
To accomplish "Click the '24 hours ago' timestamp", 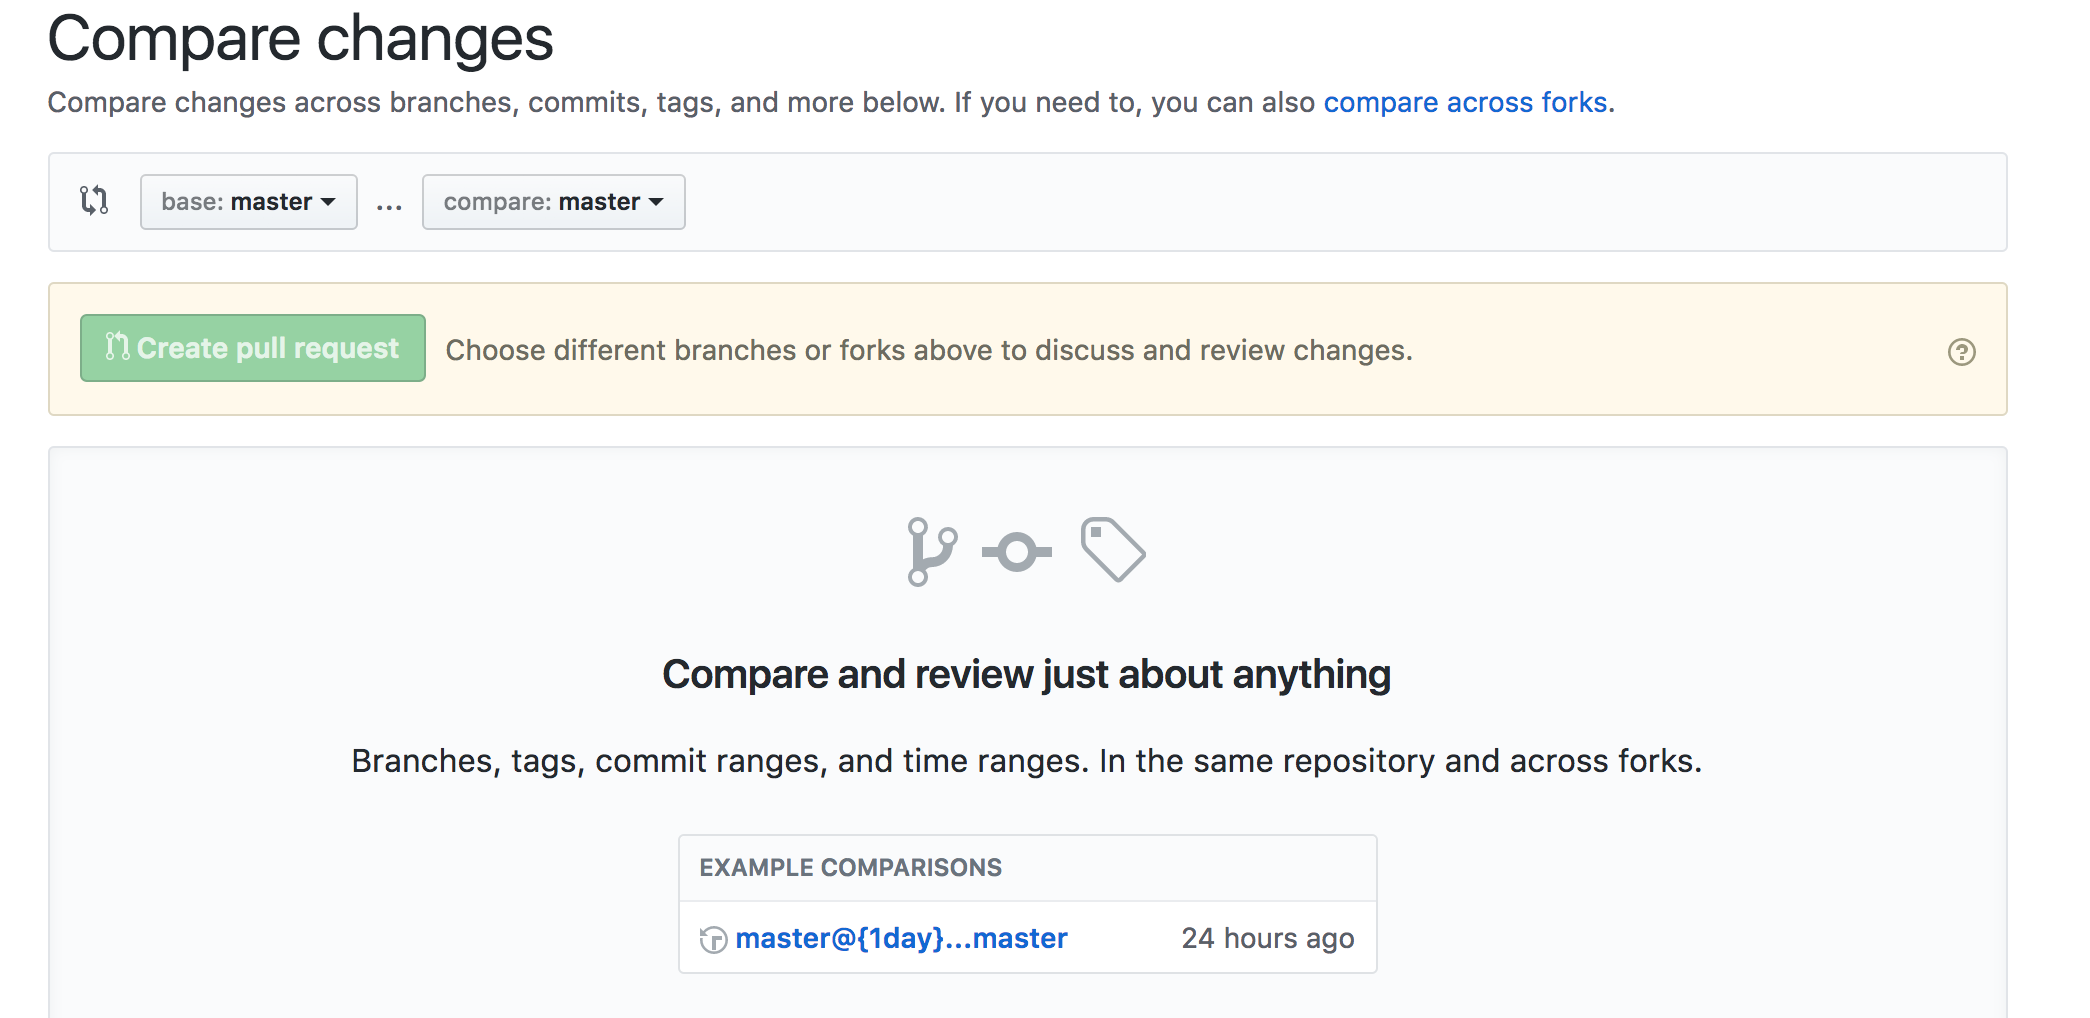I will [x=1267, y=938].
